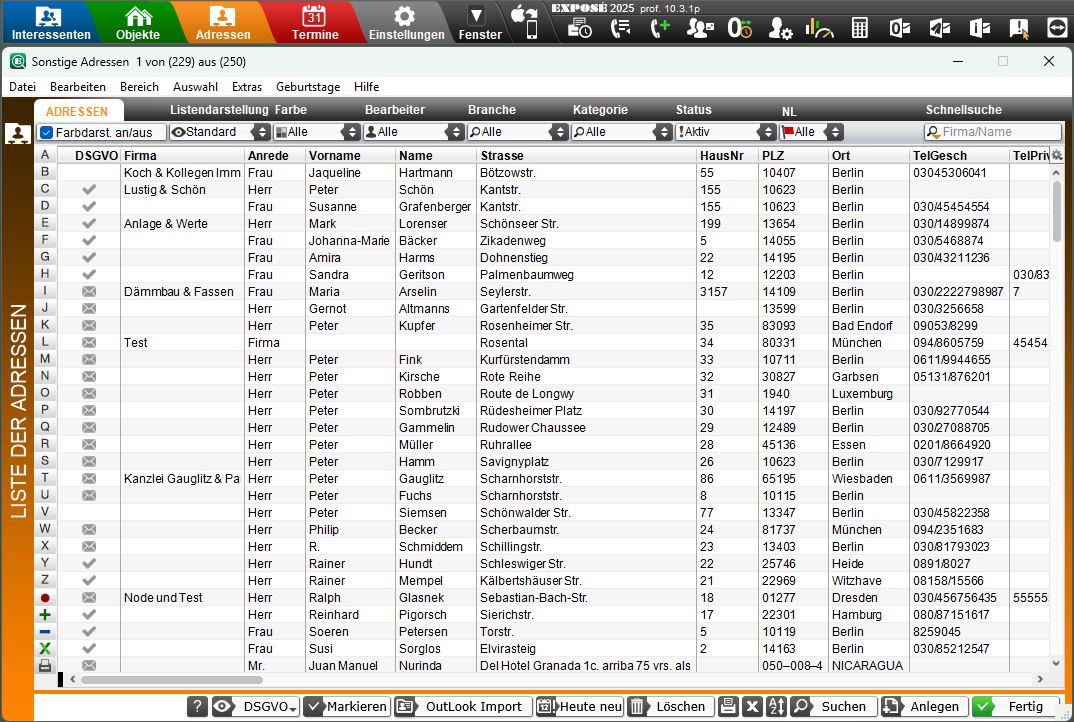Open the Geburtstage menu
This screenshot has height=722, width=1074.
click(x=309, y=87)
